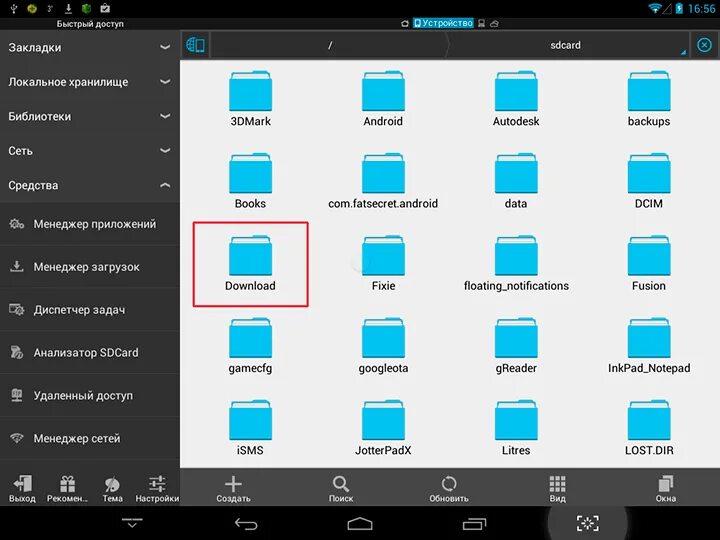
Task: Tap the Wi-Fi status icon
Action: [x=654, y=8]
